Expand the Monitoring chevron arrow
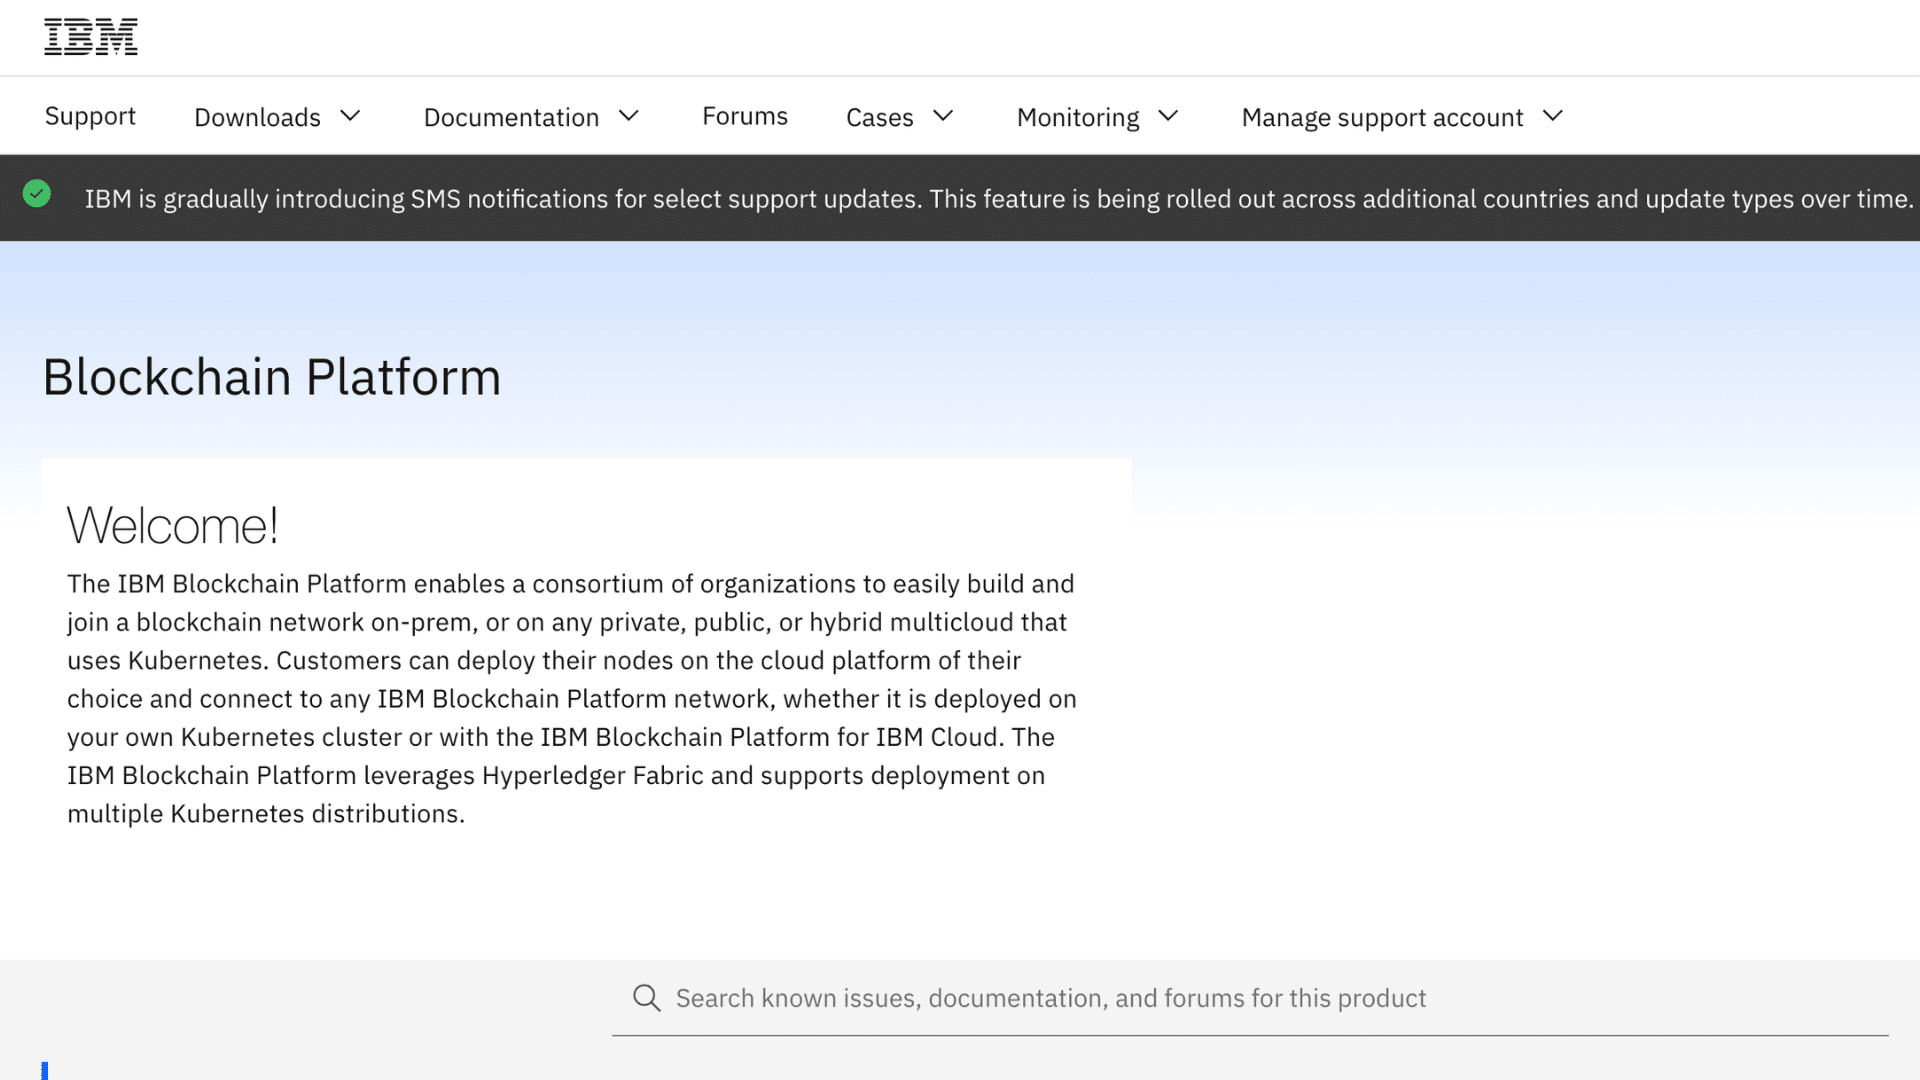Viewport: 1920px width, 1080px height. (1168, 116)
